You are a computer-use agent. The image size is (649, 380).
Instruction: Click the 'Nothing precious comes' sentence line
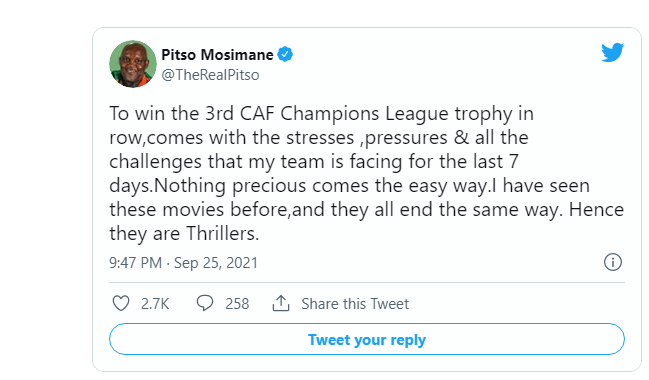(349, 186)
